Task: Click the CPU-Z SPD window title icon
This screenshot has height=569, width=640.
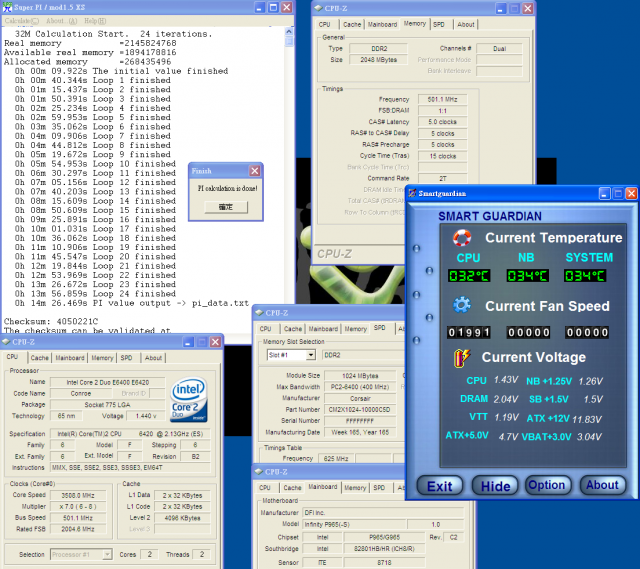Action: 259,313
